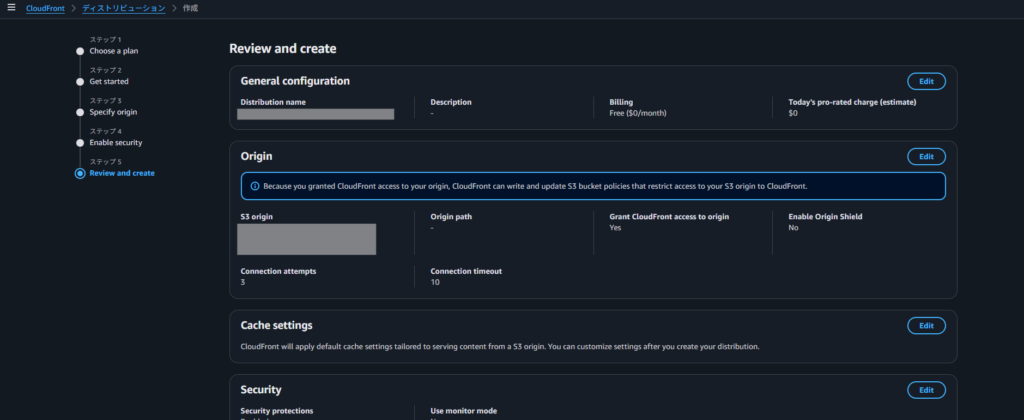
Task: Open the hamburger navigation menu
Action: 11,8
